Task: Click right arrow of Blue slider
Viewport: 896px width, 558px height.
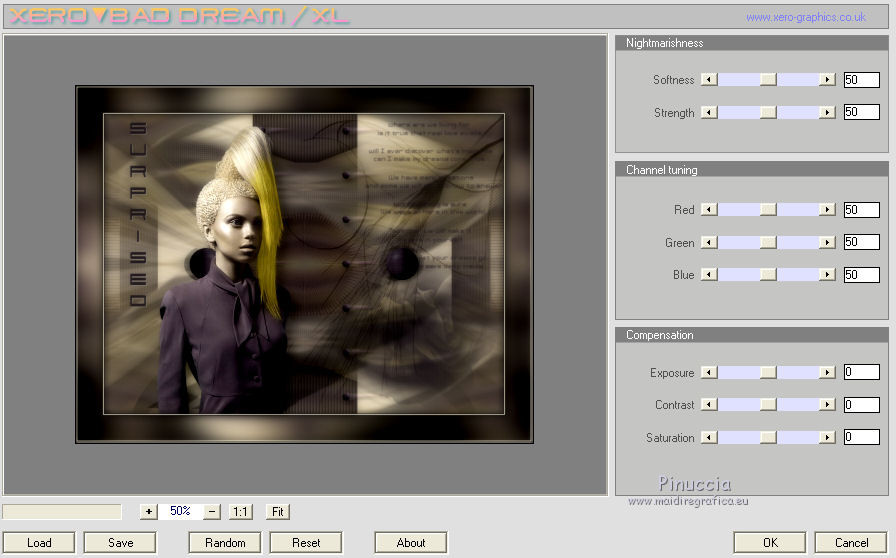Action: coord(827,275)
